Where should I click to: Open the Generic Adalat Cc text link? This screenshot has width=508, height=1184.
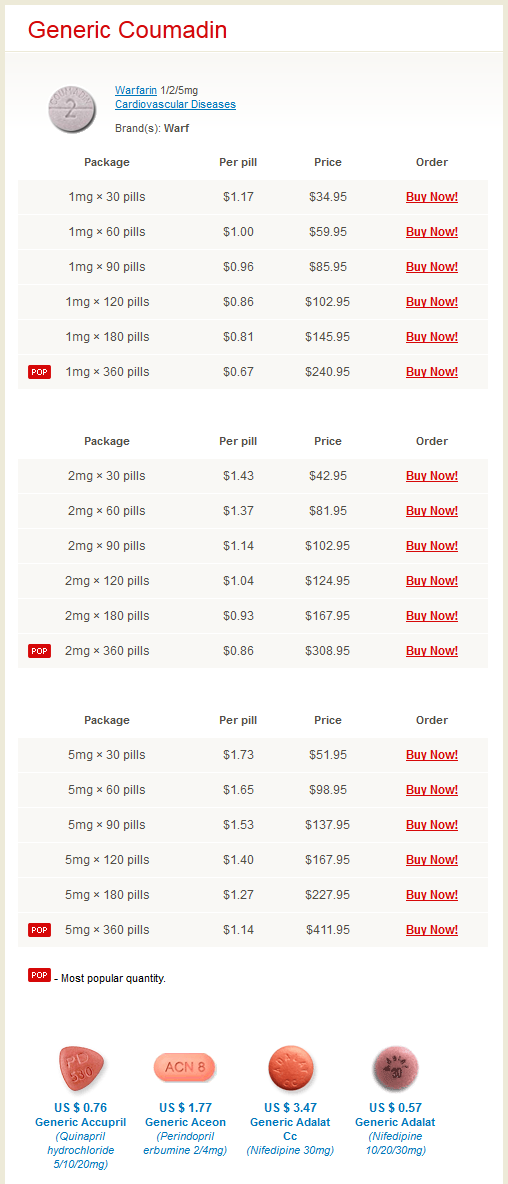(x=290, y=1129)
